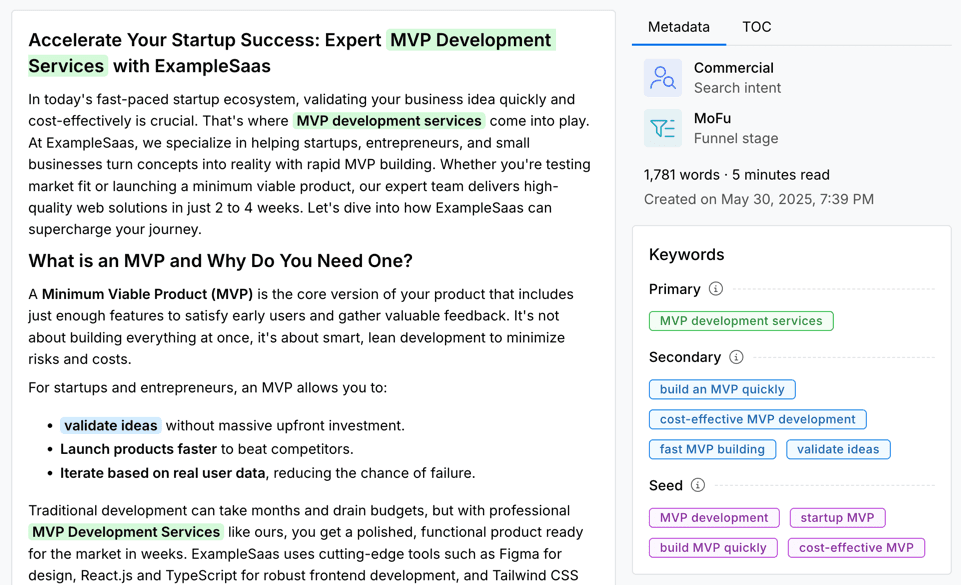Select the 'validate ideas' secondary keyword
Viewport: 961px width, 585px height.
click(838, 449)
